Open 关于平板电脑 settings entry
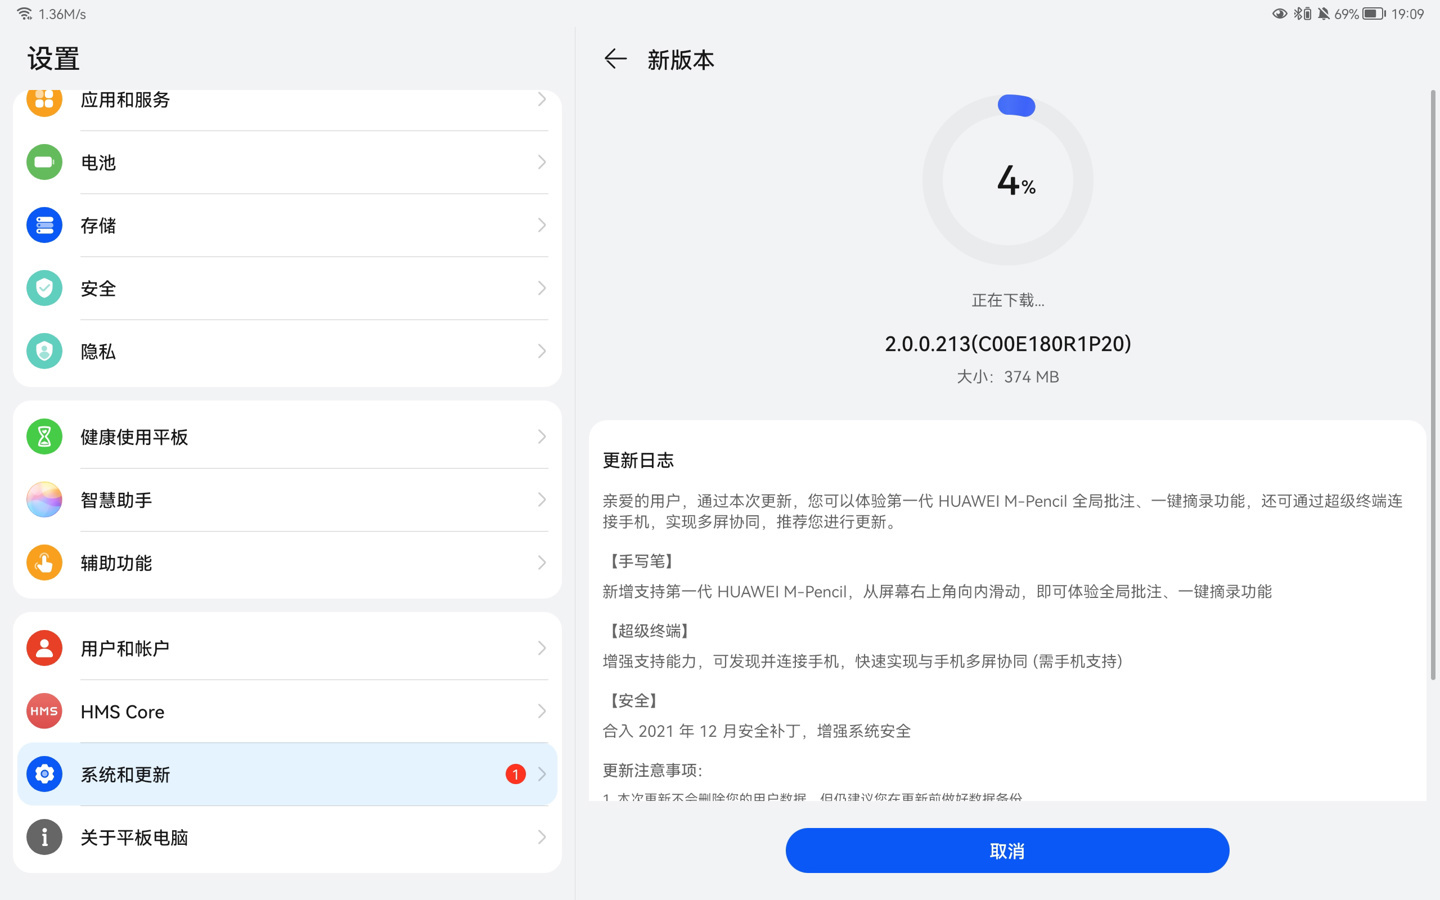The width and height of the screenshot is (1440, 900). [287, 837]
